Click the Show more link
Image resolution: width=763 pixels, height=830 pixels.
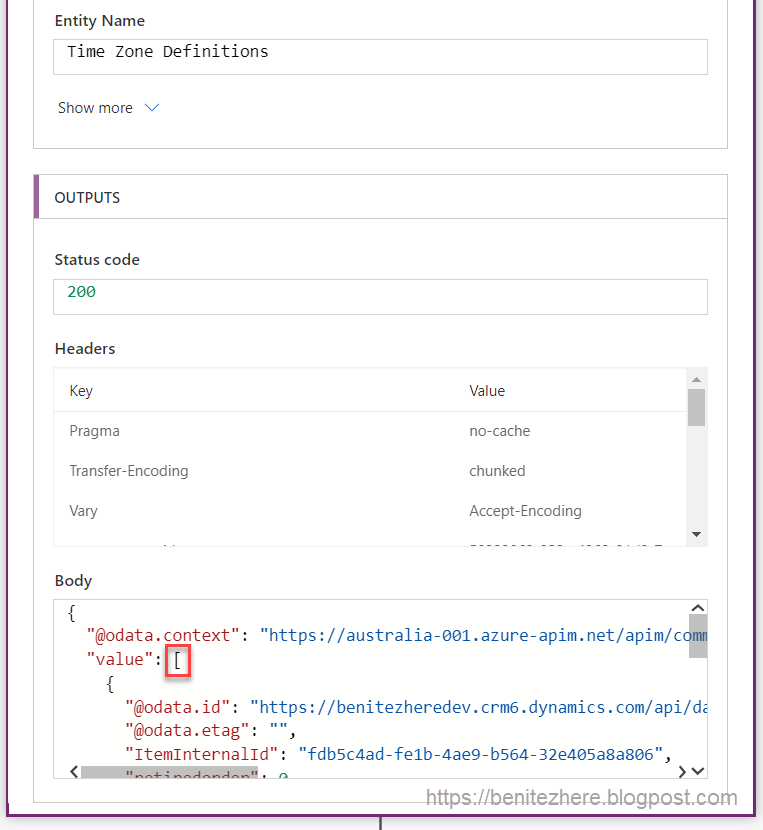(x=95, y=108)
